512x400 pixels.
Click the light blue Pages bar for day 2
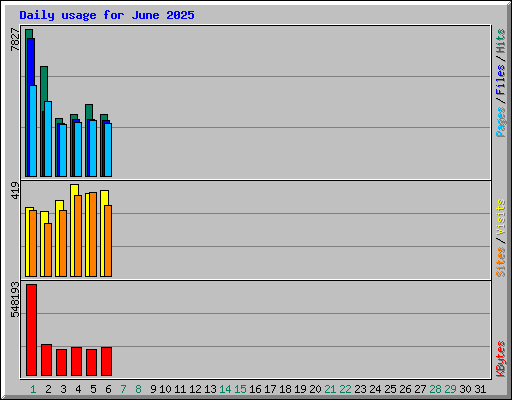[48, 139]
